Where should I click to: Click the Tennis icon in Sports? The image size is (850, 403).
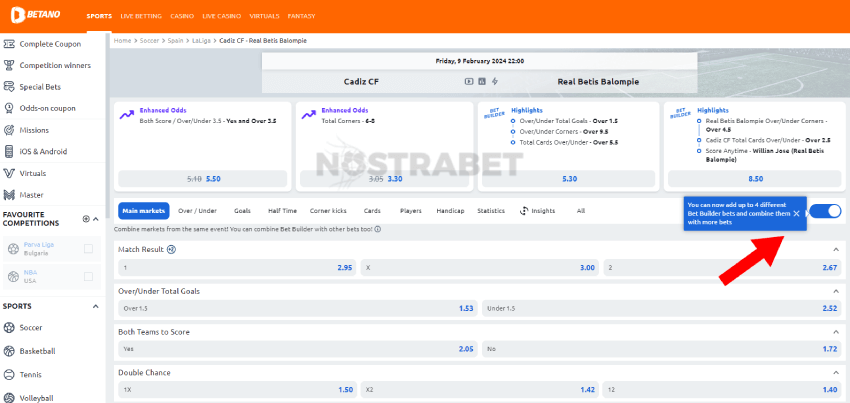click(x=9, y=375)
